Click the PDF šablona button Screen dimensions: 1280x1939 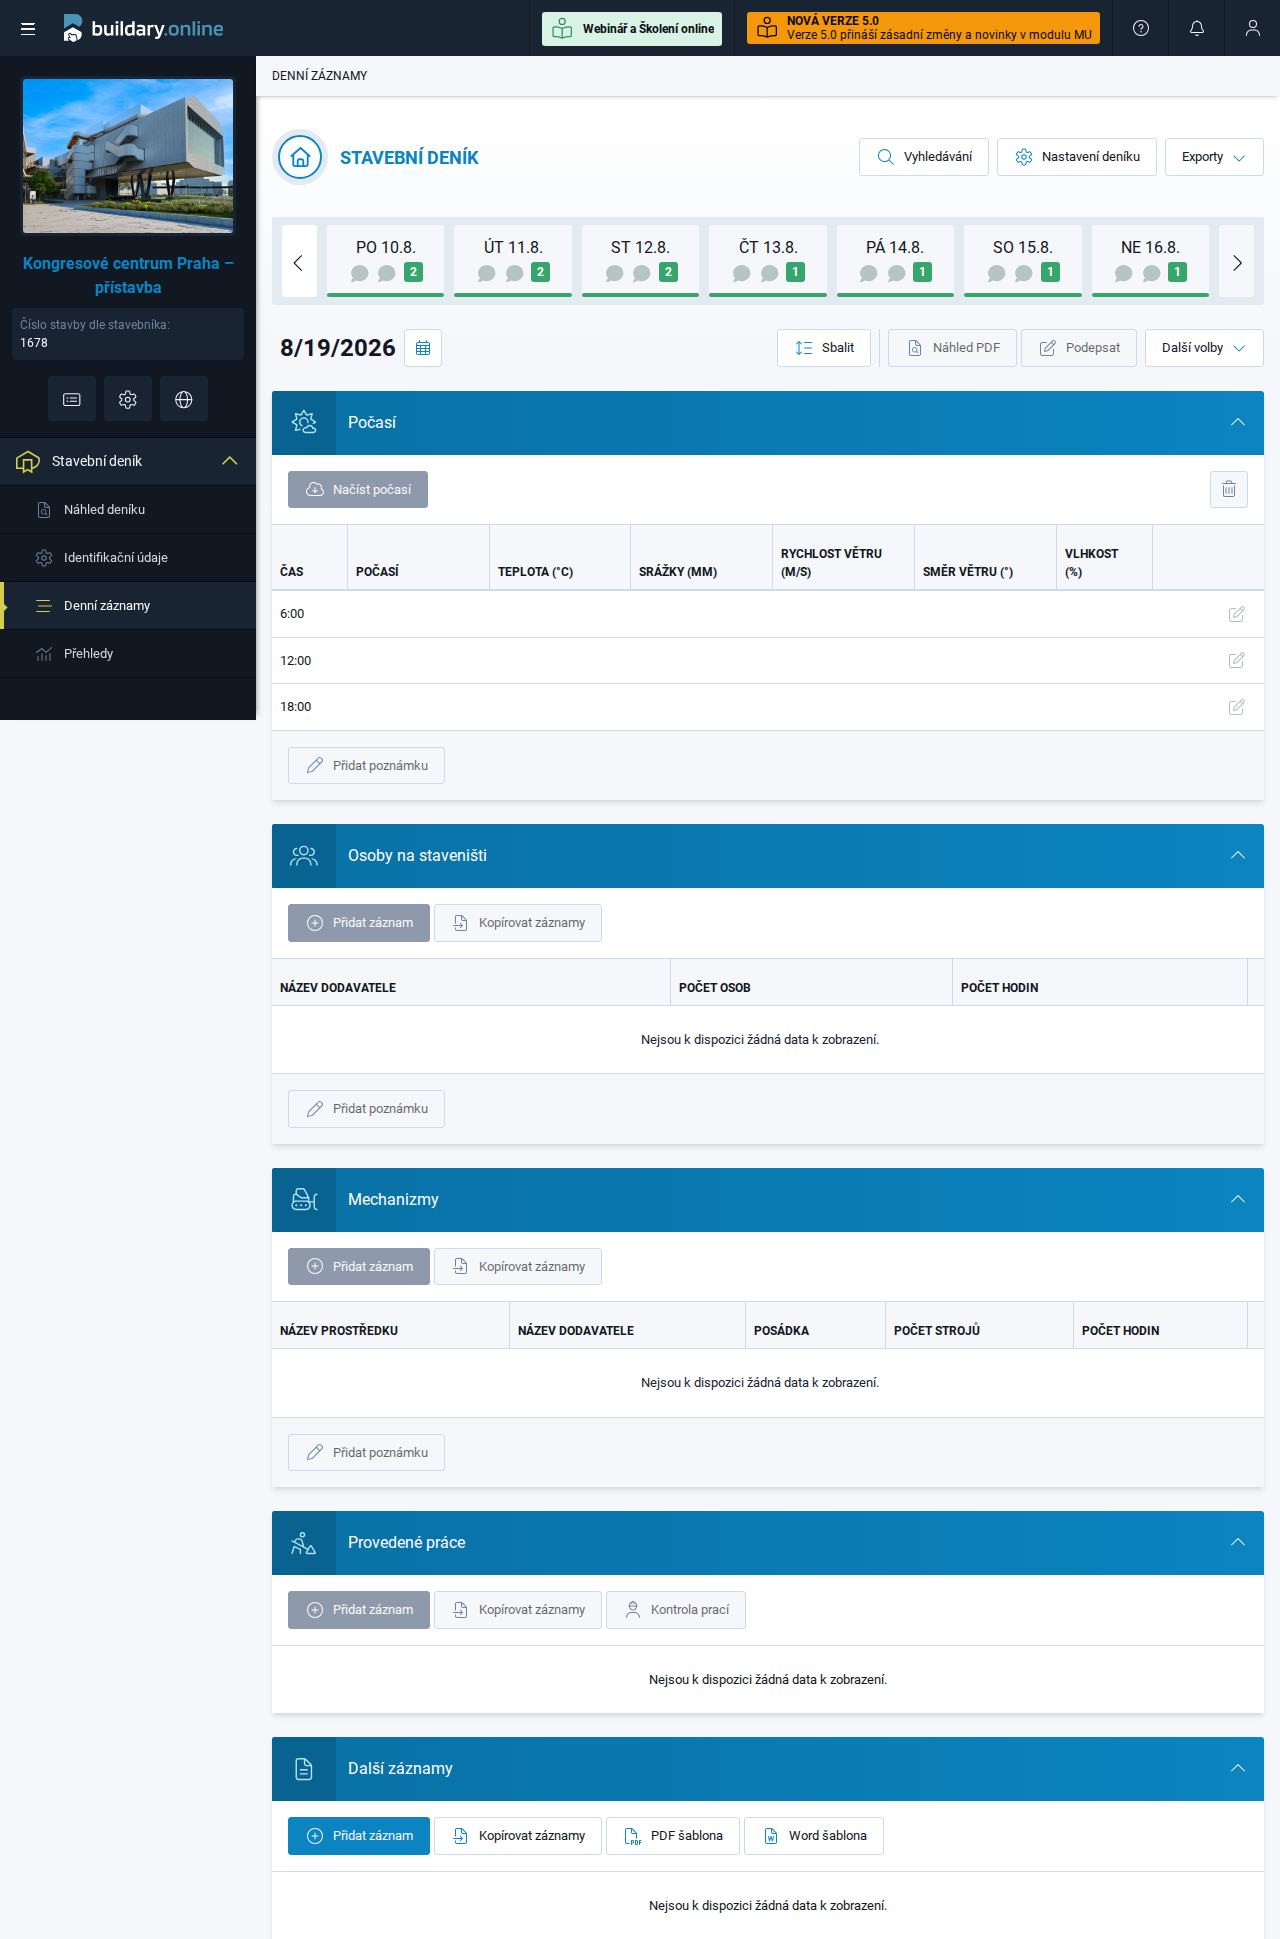click(x=673, y=1836)
